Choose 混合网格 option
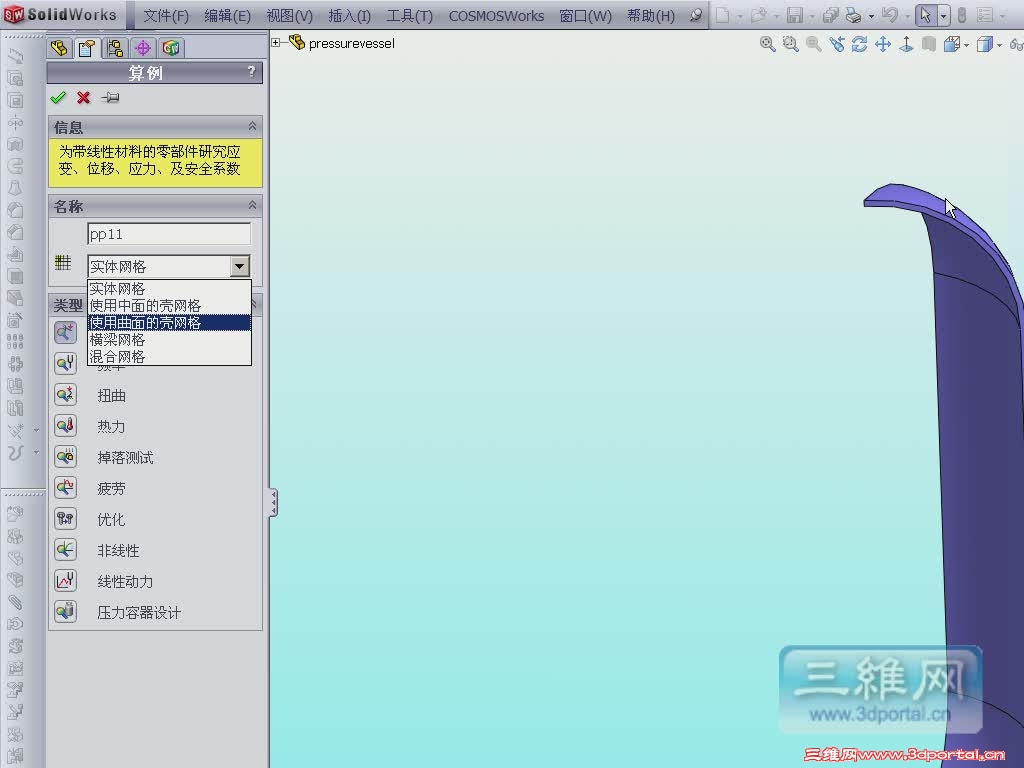The width and height of the screenshot is (1024, 768). click(x=169, y=357)
